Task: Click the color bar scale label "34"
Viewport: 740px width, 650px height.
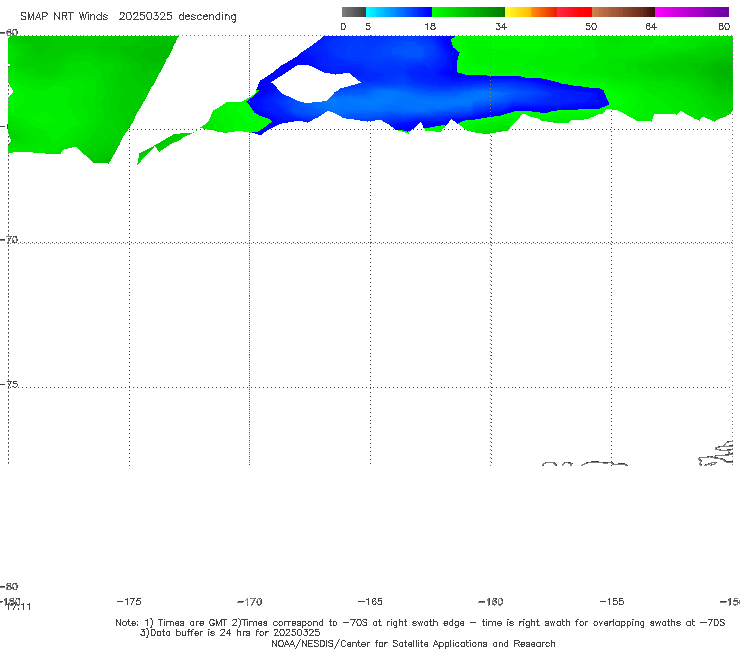Action: click(501, 26)
